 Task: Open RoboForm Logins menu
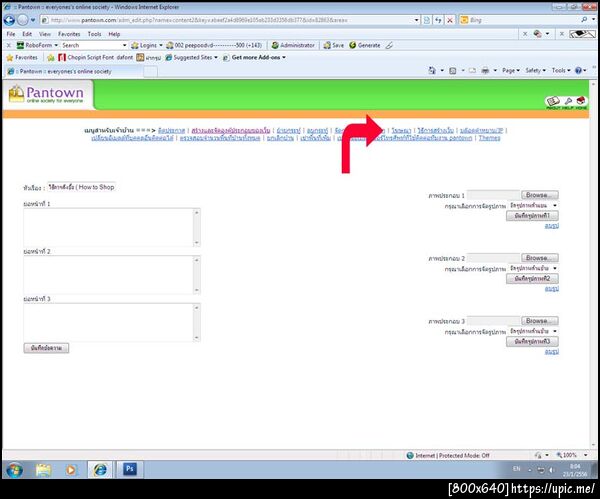pyautogui.click(x=147, y=45)
